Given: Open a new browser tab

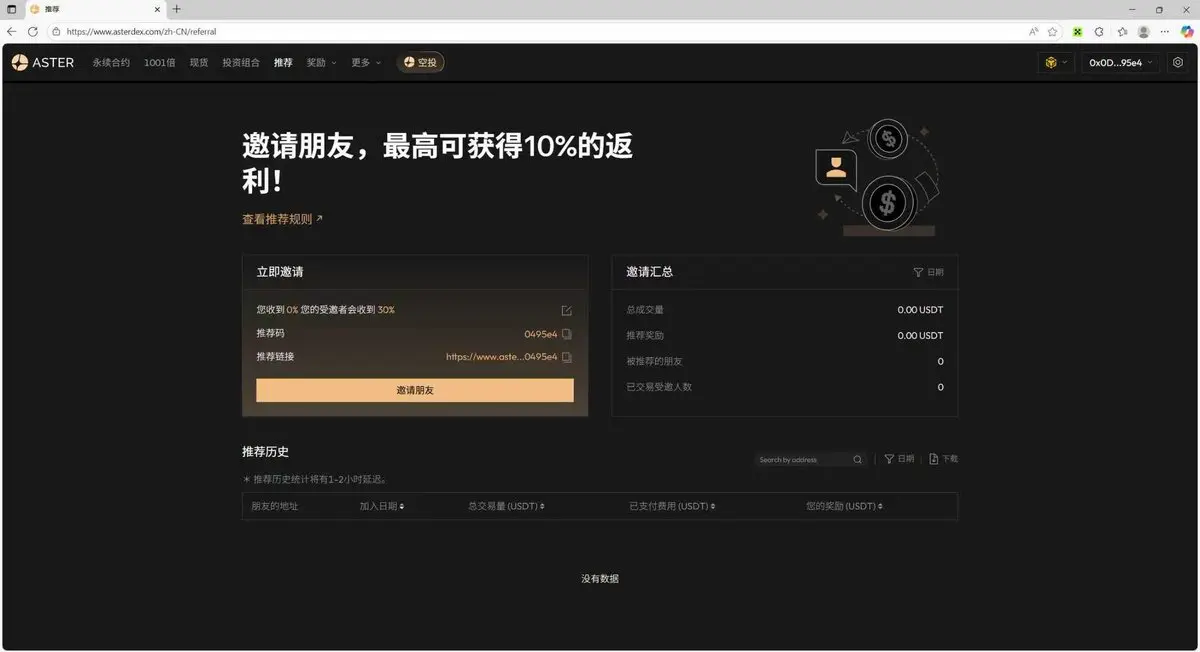Looking at the screenshot, I should pos(177,9).
